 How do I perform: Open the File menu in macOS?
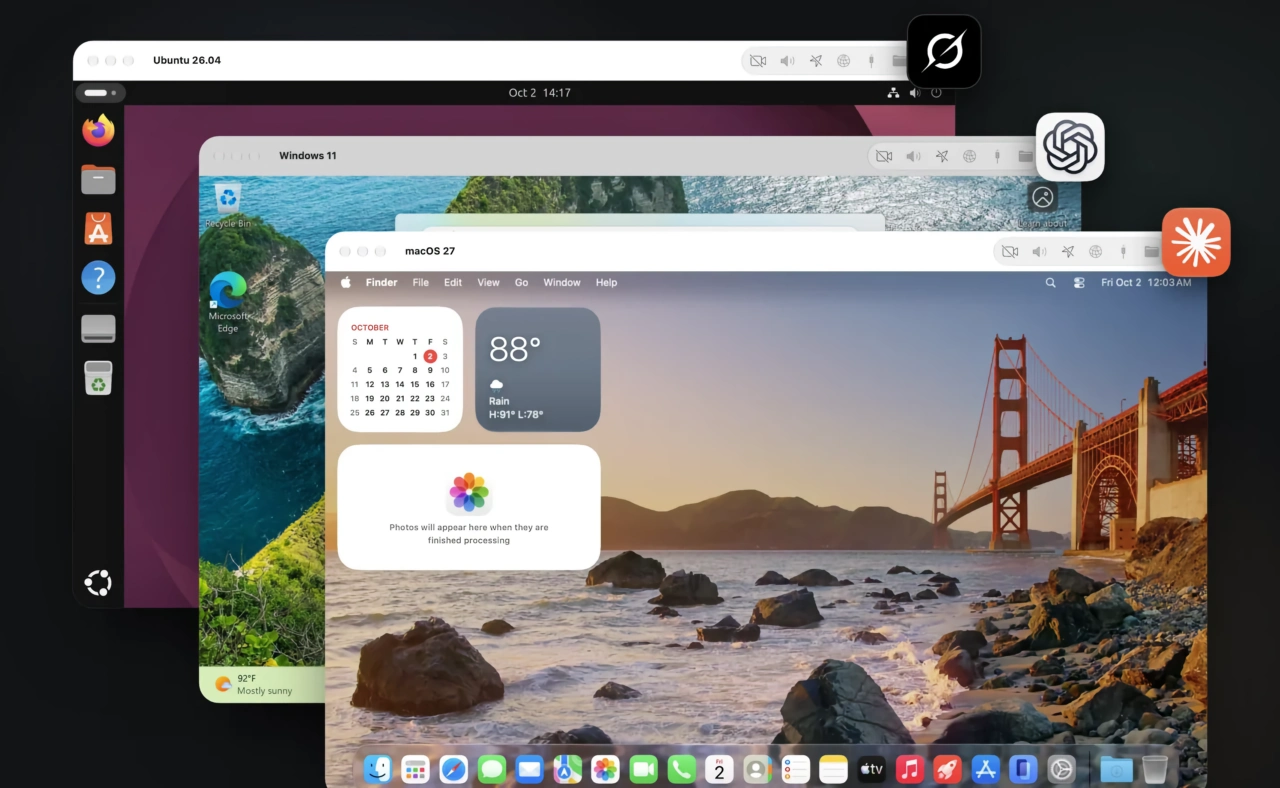pos(421,283)
